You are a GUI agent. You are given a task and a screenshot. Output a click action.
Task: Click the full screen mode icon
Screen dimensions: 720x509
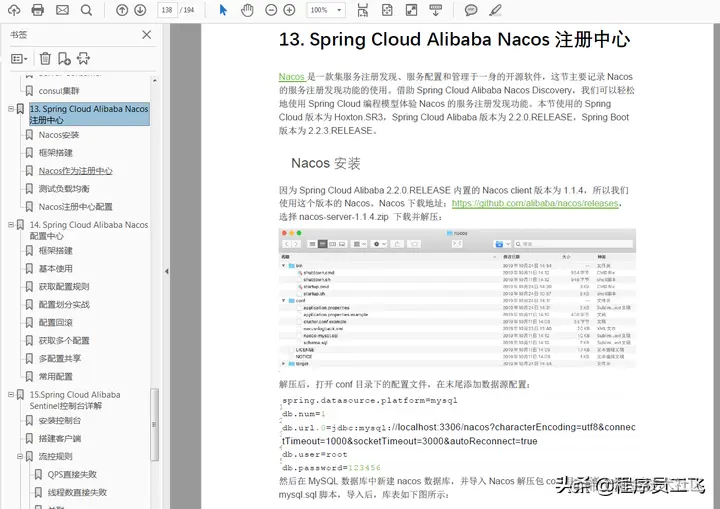coord(411,10)
